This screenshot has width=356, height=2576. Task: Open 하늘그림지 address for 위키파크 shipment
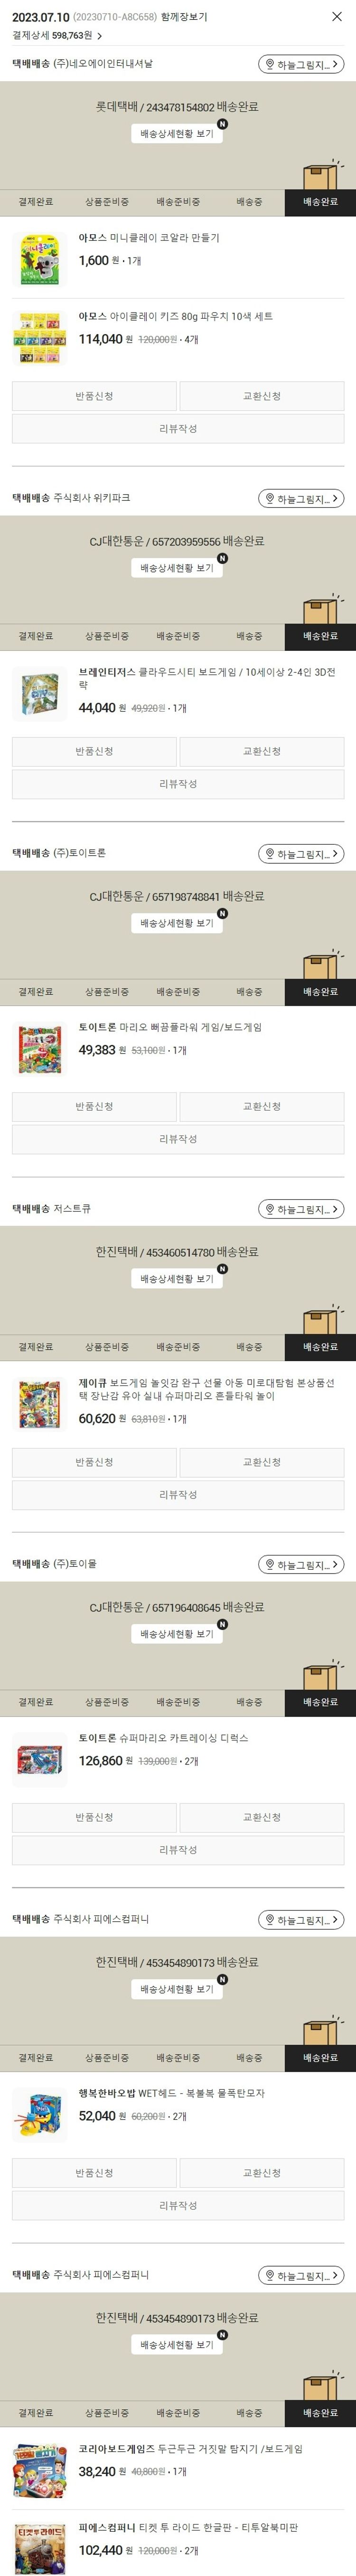301,498
